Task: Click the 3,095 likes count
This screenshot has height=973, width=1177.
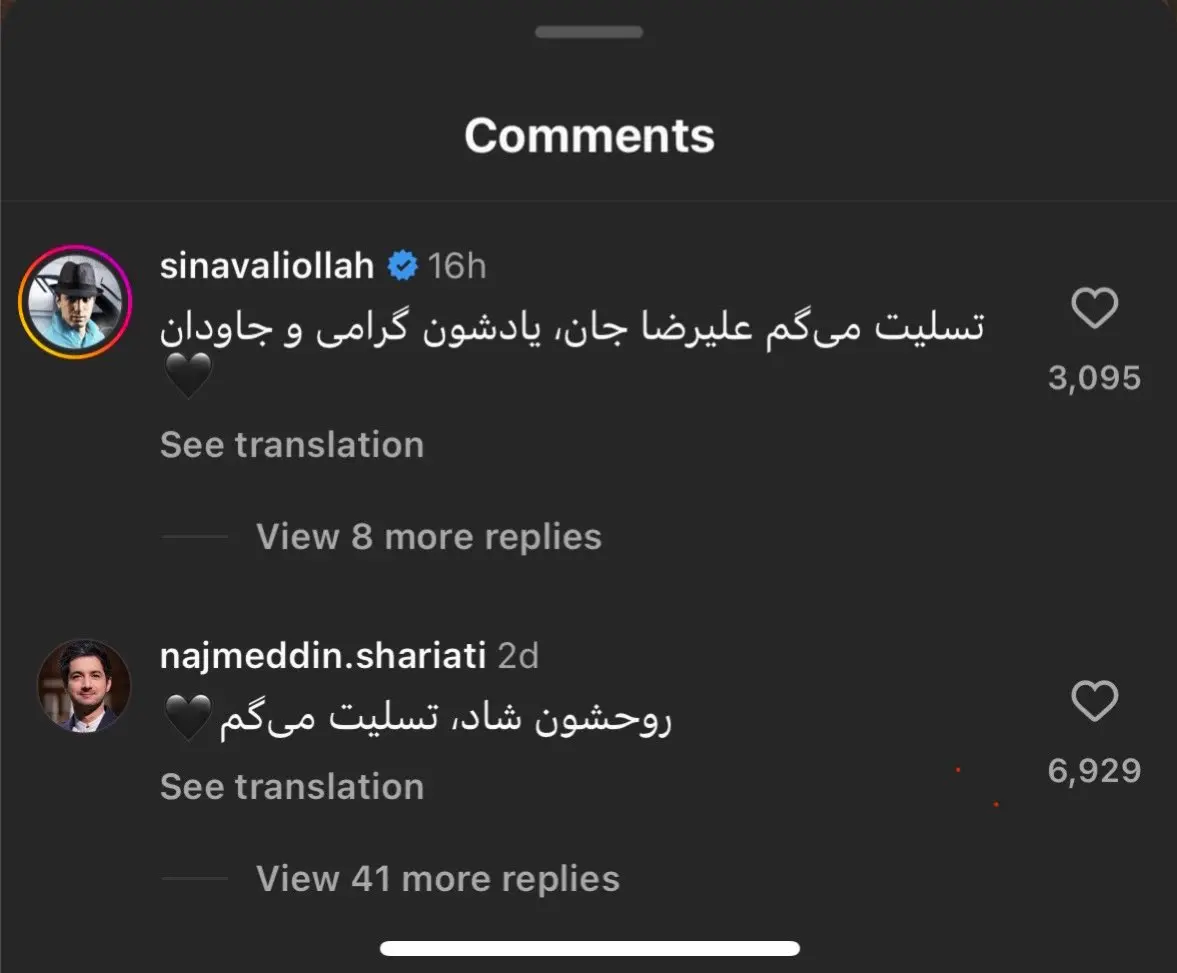Action: (x=1094, y=378)
